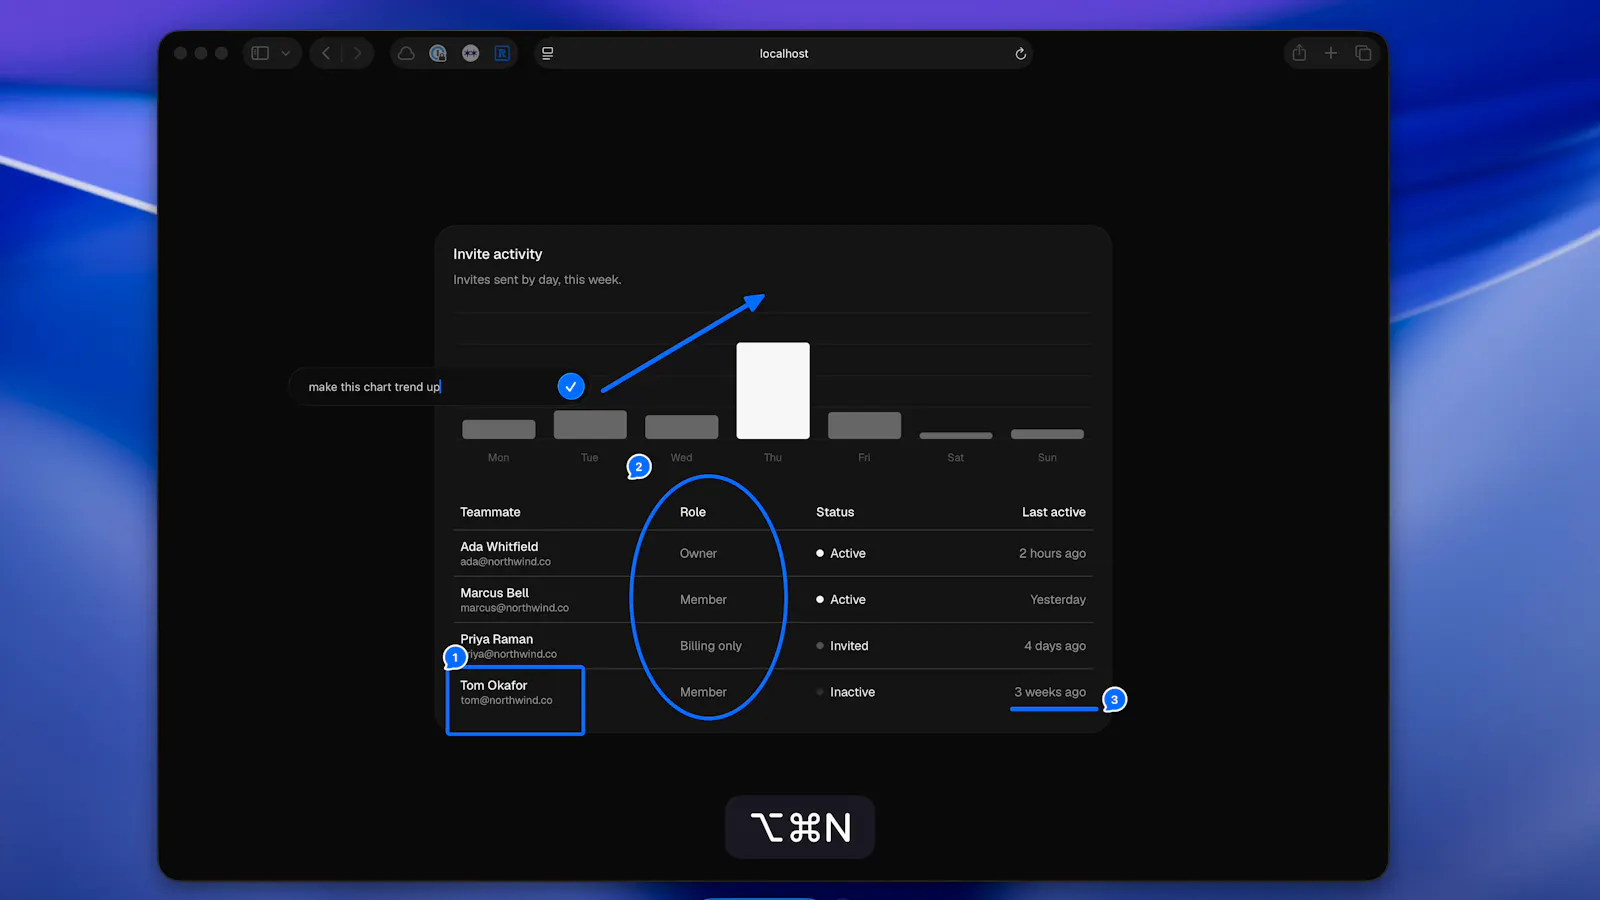Click the Teammate column header
This screenshot has height=900, width=1600.
[x=490, y=512]
